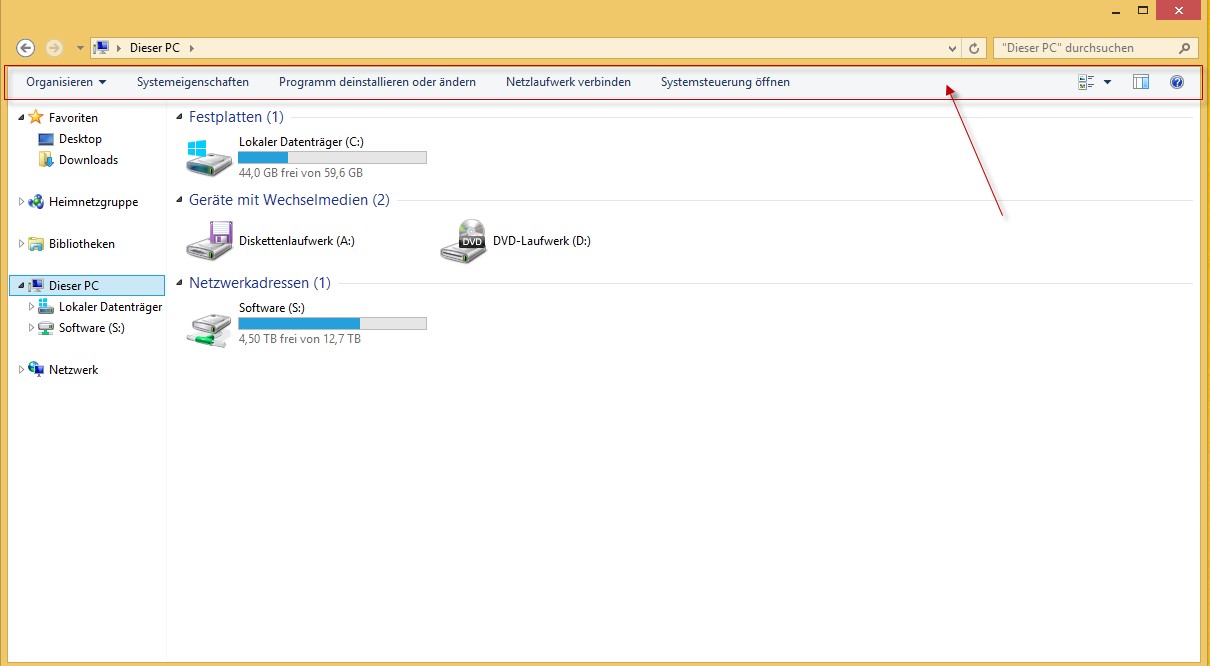This screenshot has width=1210, height=666.
Task: Click the Lokaler Datenträger (C:) label
Action: coord(301,142)
